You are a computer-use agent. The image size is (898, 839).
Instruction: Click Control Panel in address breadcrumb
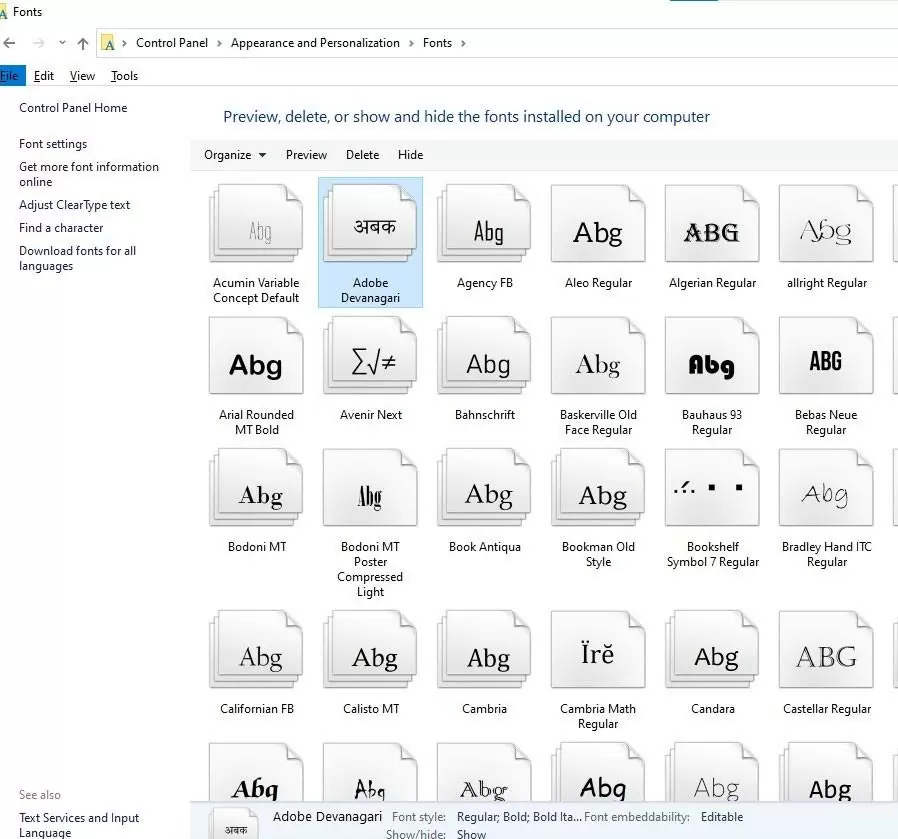tap(172, 43)
